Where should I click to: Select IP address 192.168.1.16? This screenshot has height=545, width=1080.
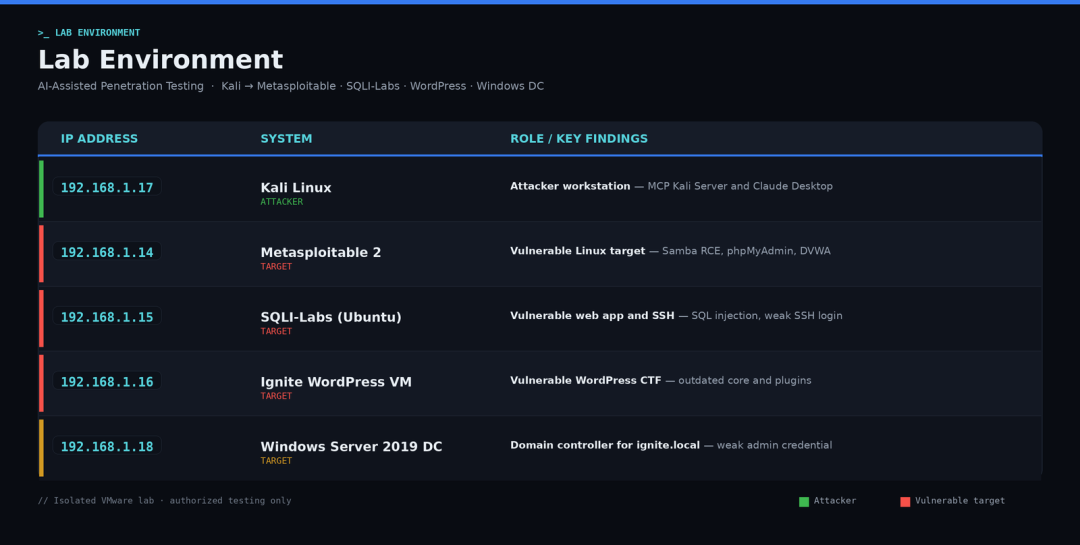click(x=107, y=381)
